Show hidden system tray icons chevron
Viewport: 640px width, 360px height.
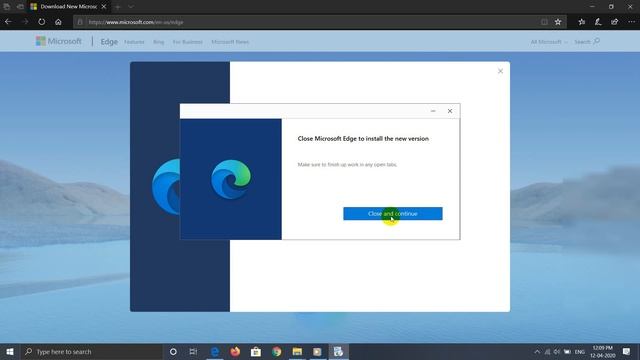tap(537, 352)
